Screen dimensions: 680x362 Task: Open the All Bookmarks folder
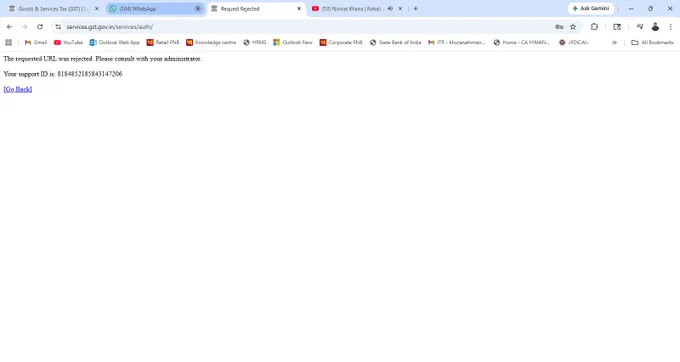pyautogui.click(x=653, y=42)
